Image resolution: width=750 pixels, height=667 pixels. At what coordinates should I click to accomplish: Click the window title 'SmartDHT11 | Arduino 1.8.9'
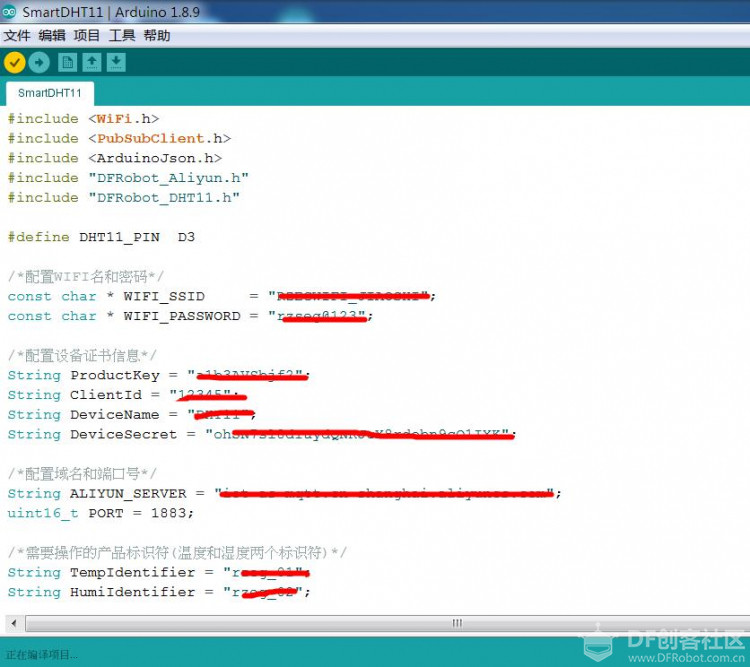(111, 11)
